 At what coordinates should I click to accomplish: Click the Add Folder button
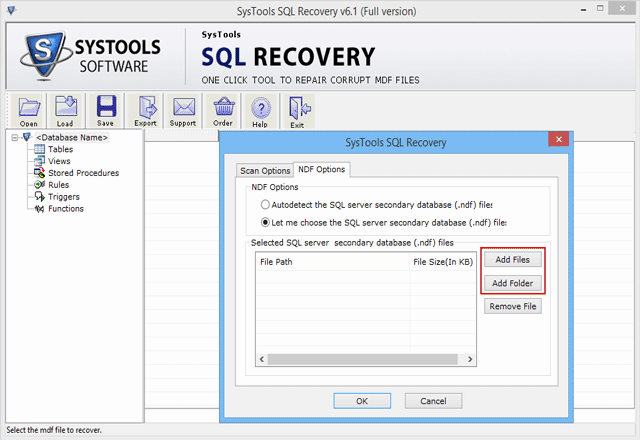coord(513,283)
